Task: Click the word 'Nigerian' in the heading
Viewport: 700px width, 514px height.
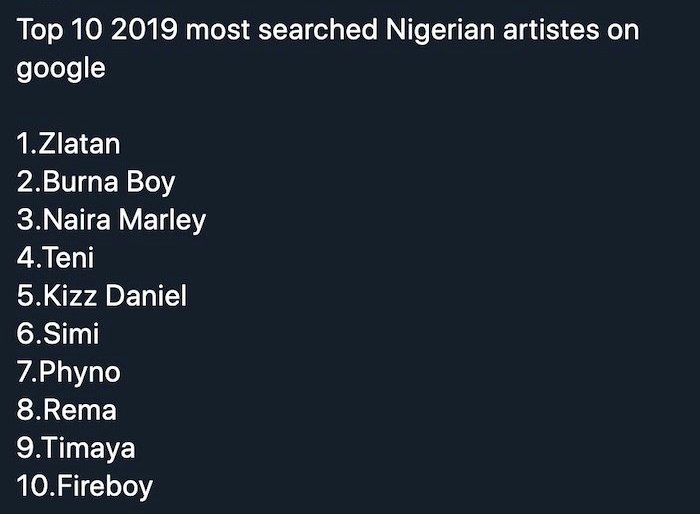Action: click(x=440, y=31)
